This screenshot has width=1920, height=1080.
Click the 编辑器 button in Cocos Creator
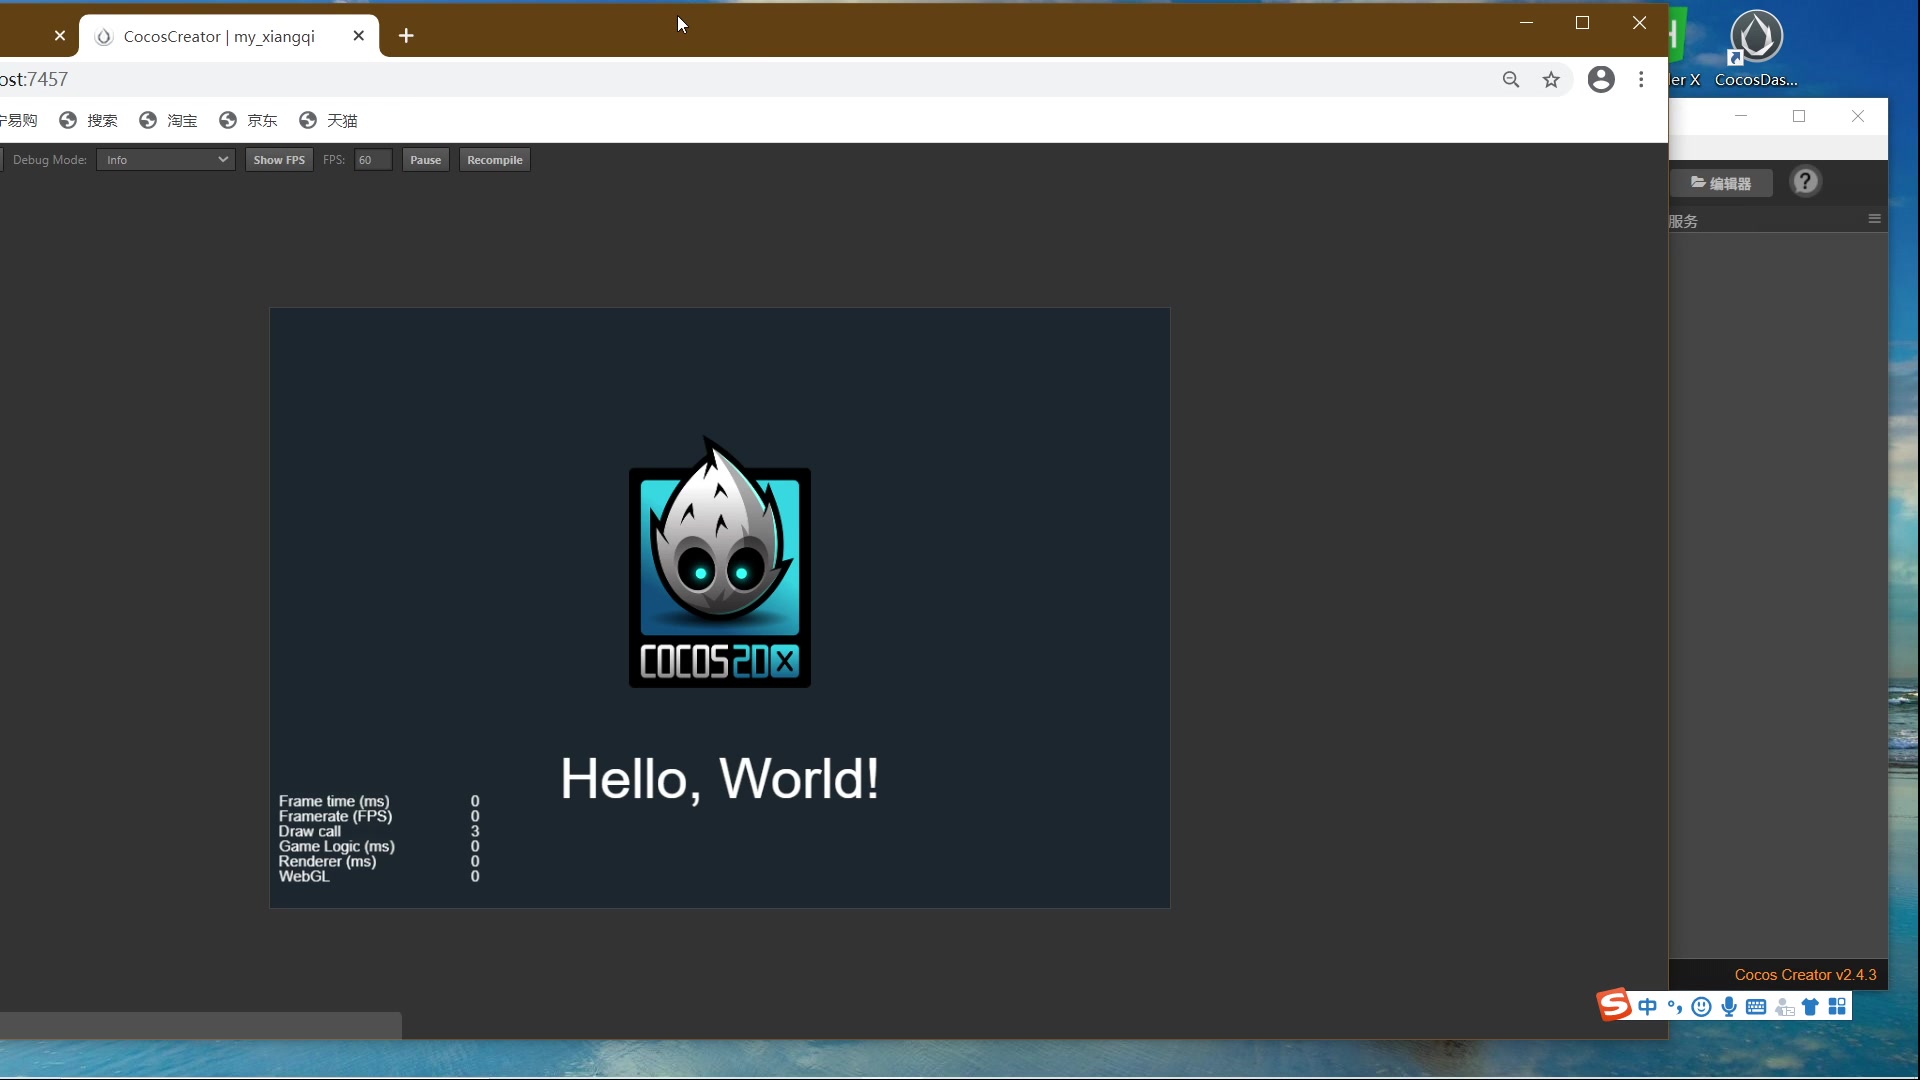1721,183
